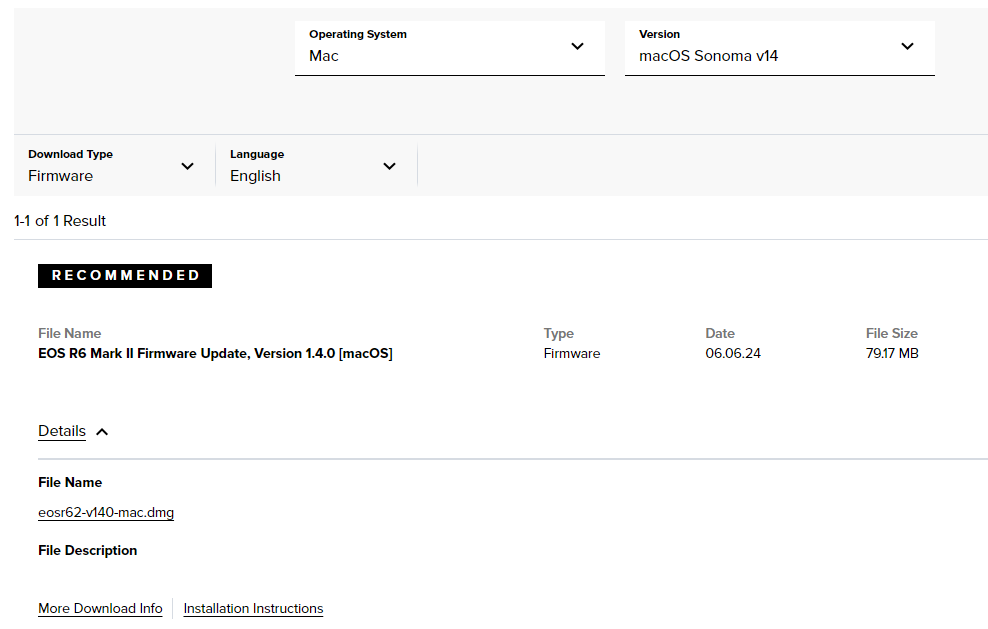Open the Installation Instructions link

[x=253, y=608]
